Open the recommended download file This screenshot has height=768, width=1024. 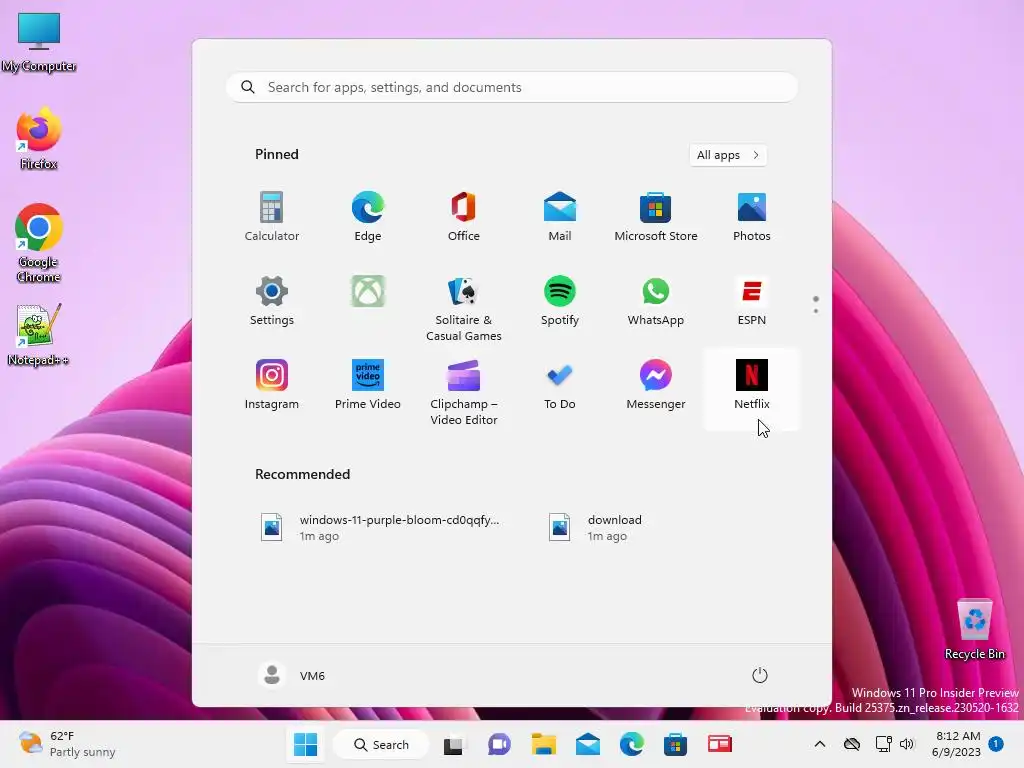click(597, 528)
